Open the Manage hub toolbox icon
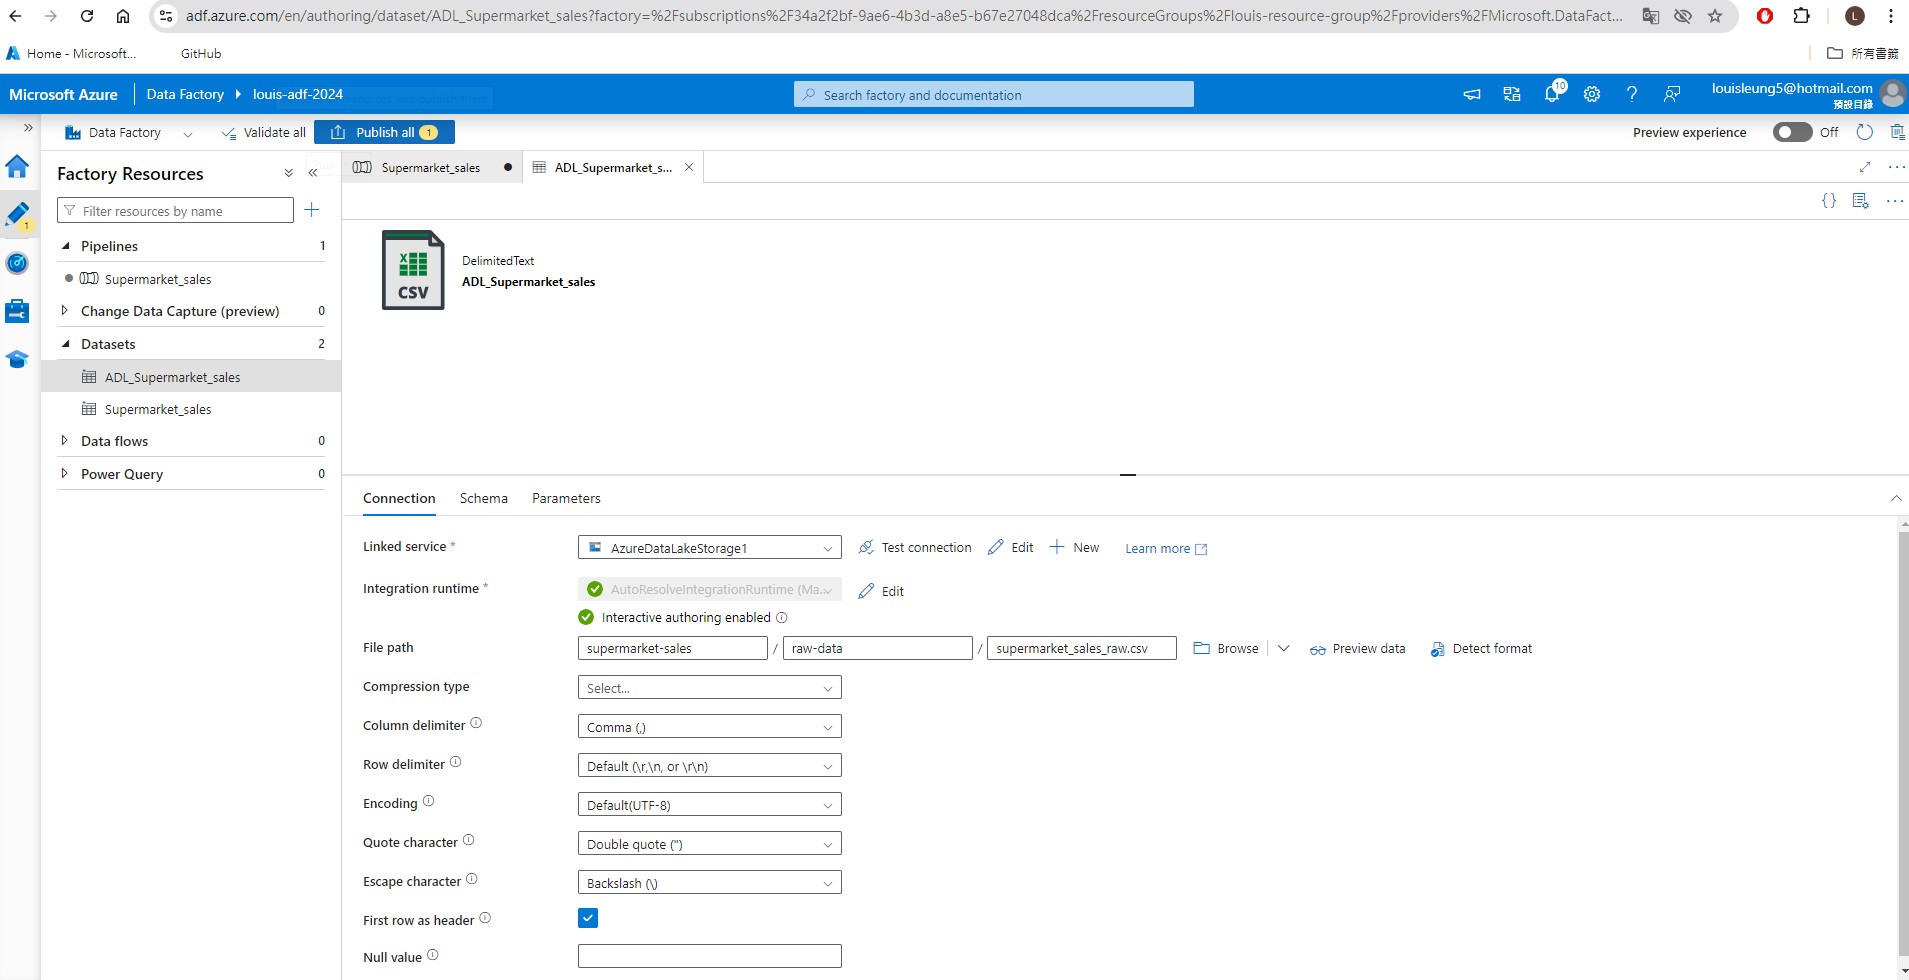1909x980 pixels. click(18, 310)
